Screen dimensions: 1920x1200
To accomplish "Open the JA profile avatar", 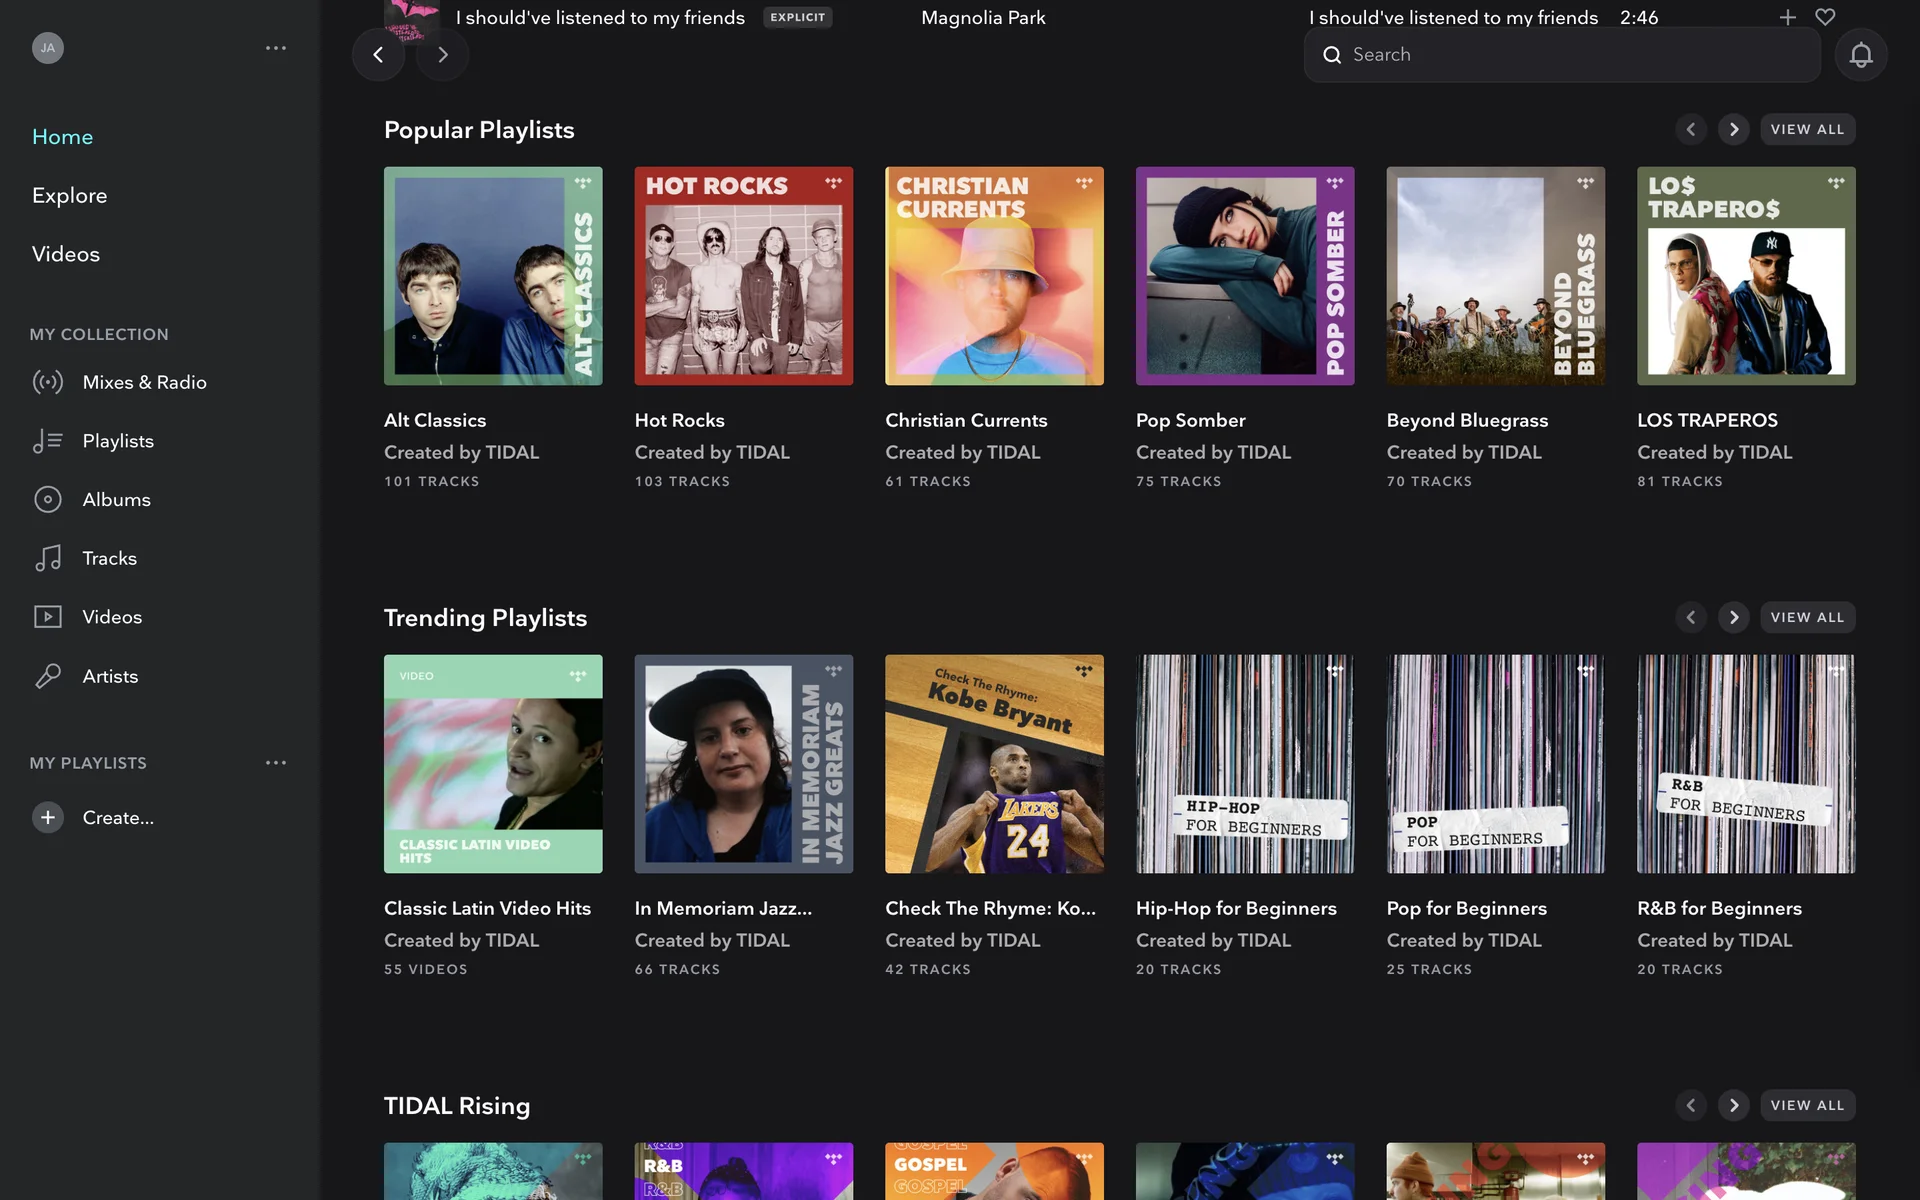I will (48, 48).
